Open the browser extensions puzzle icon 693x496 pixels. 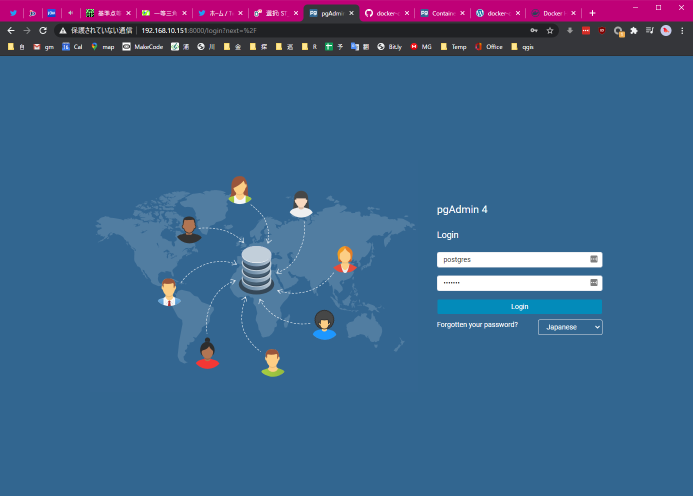point(633,30)
